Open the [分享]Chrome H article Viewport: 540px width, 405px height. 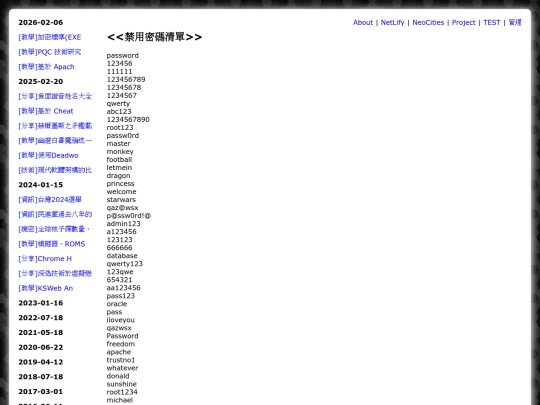(45, 259)
